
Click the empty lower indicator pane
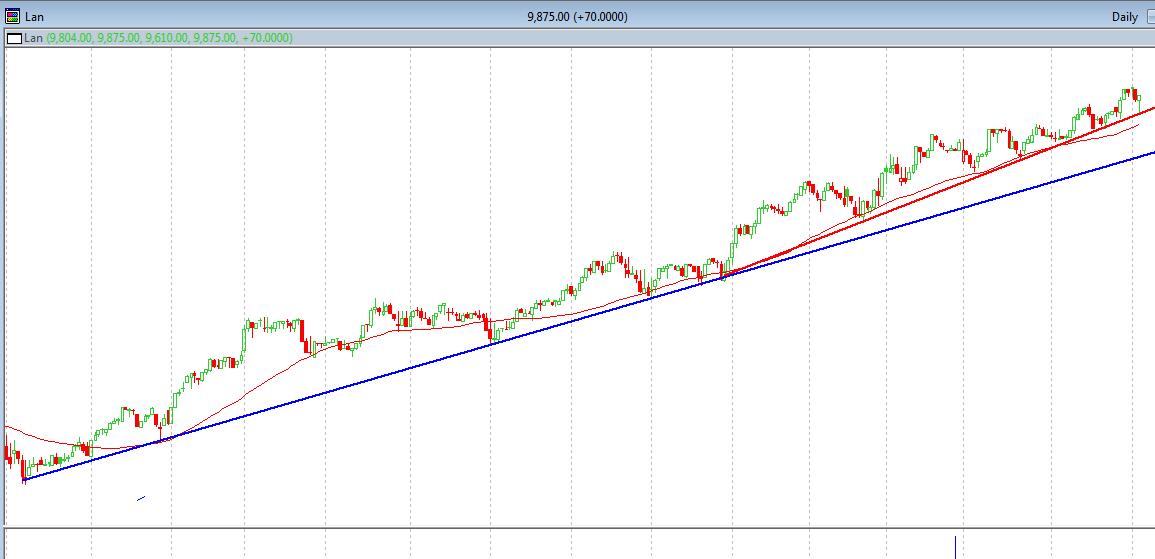[x=500, y=545]
